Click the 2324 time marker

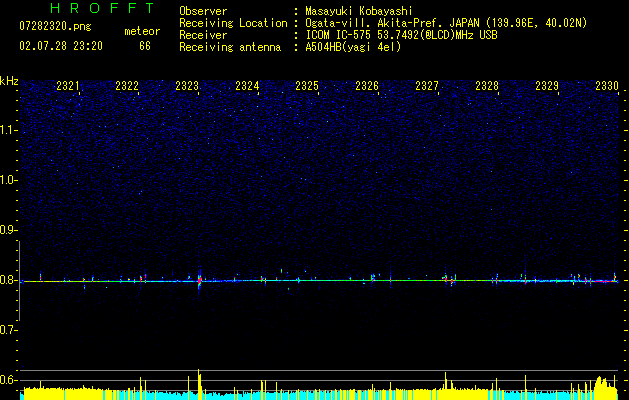point(247,86)
